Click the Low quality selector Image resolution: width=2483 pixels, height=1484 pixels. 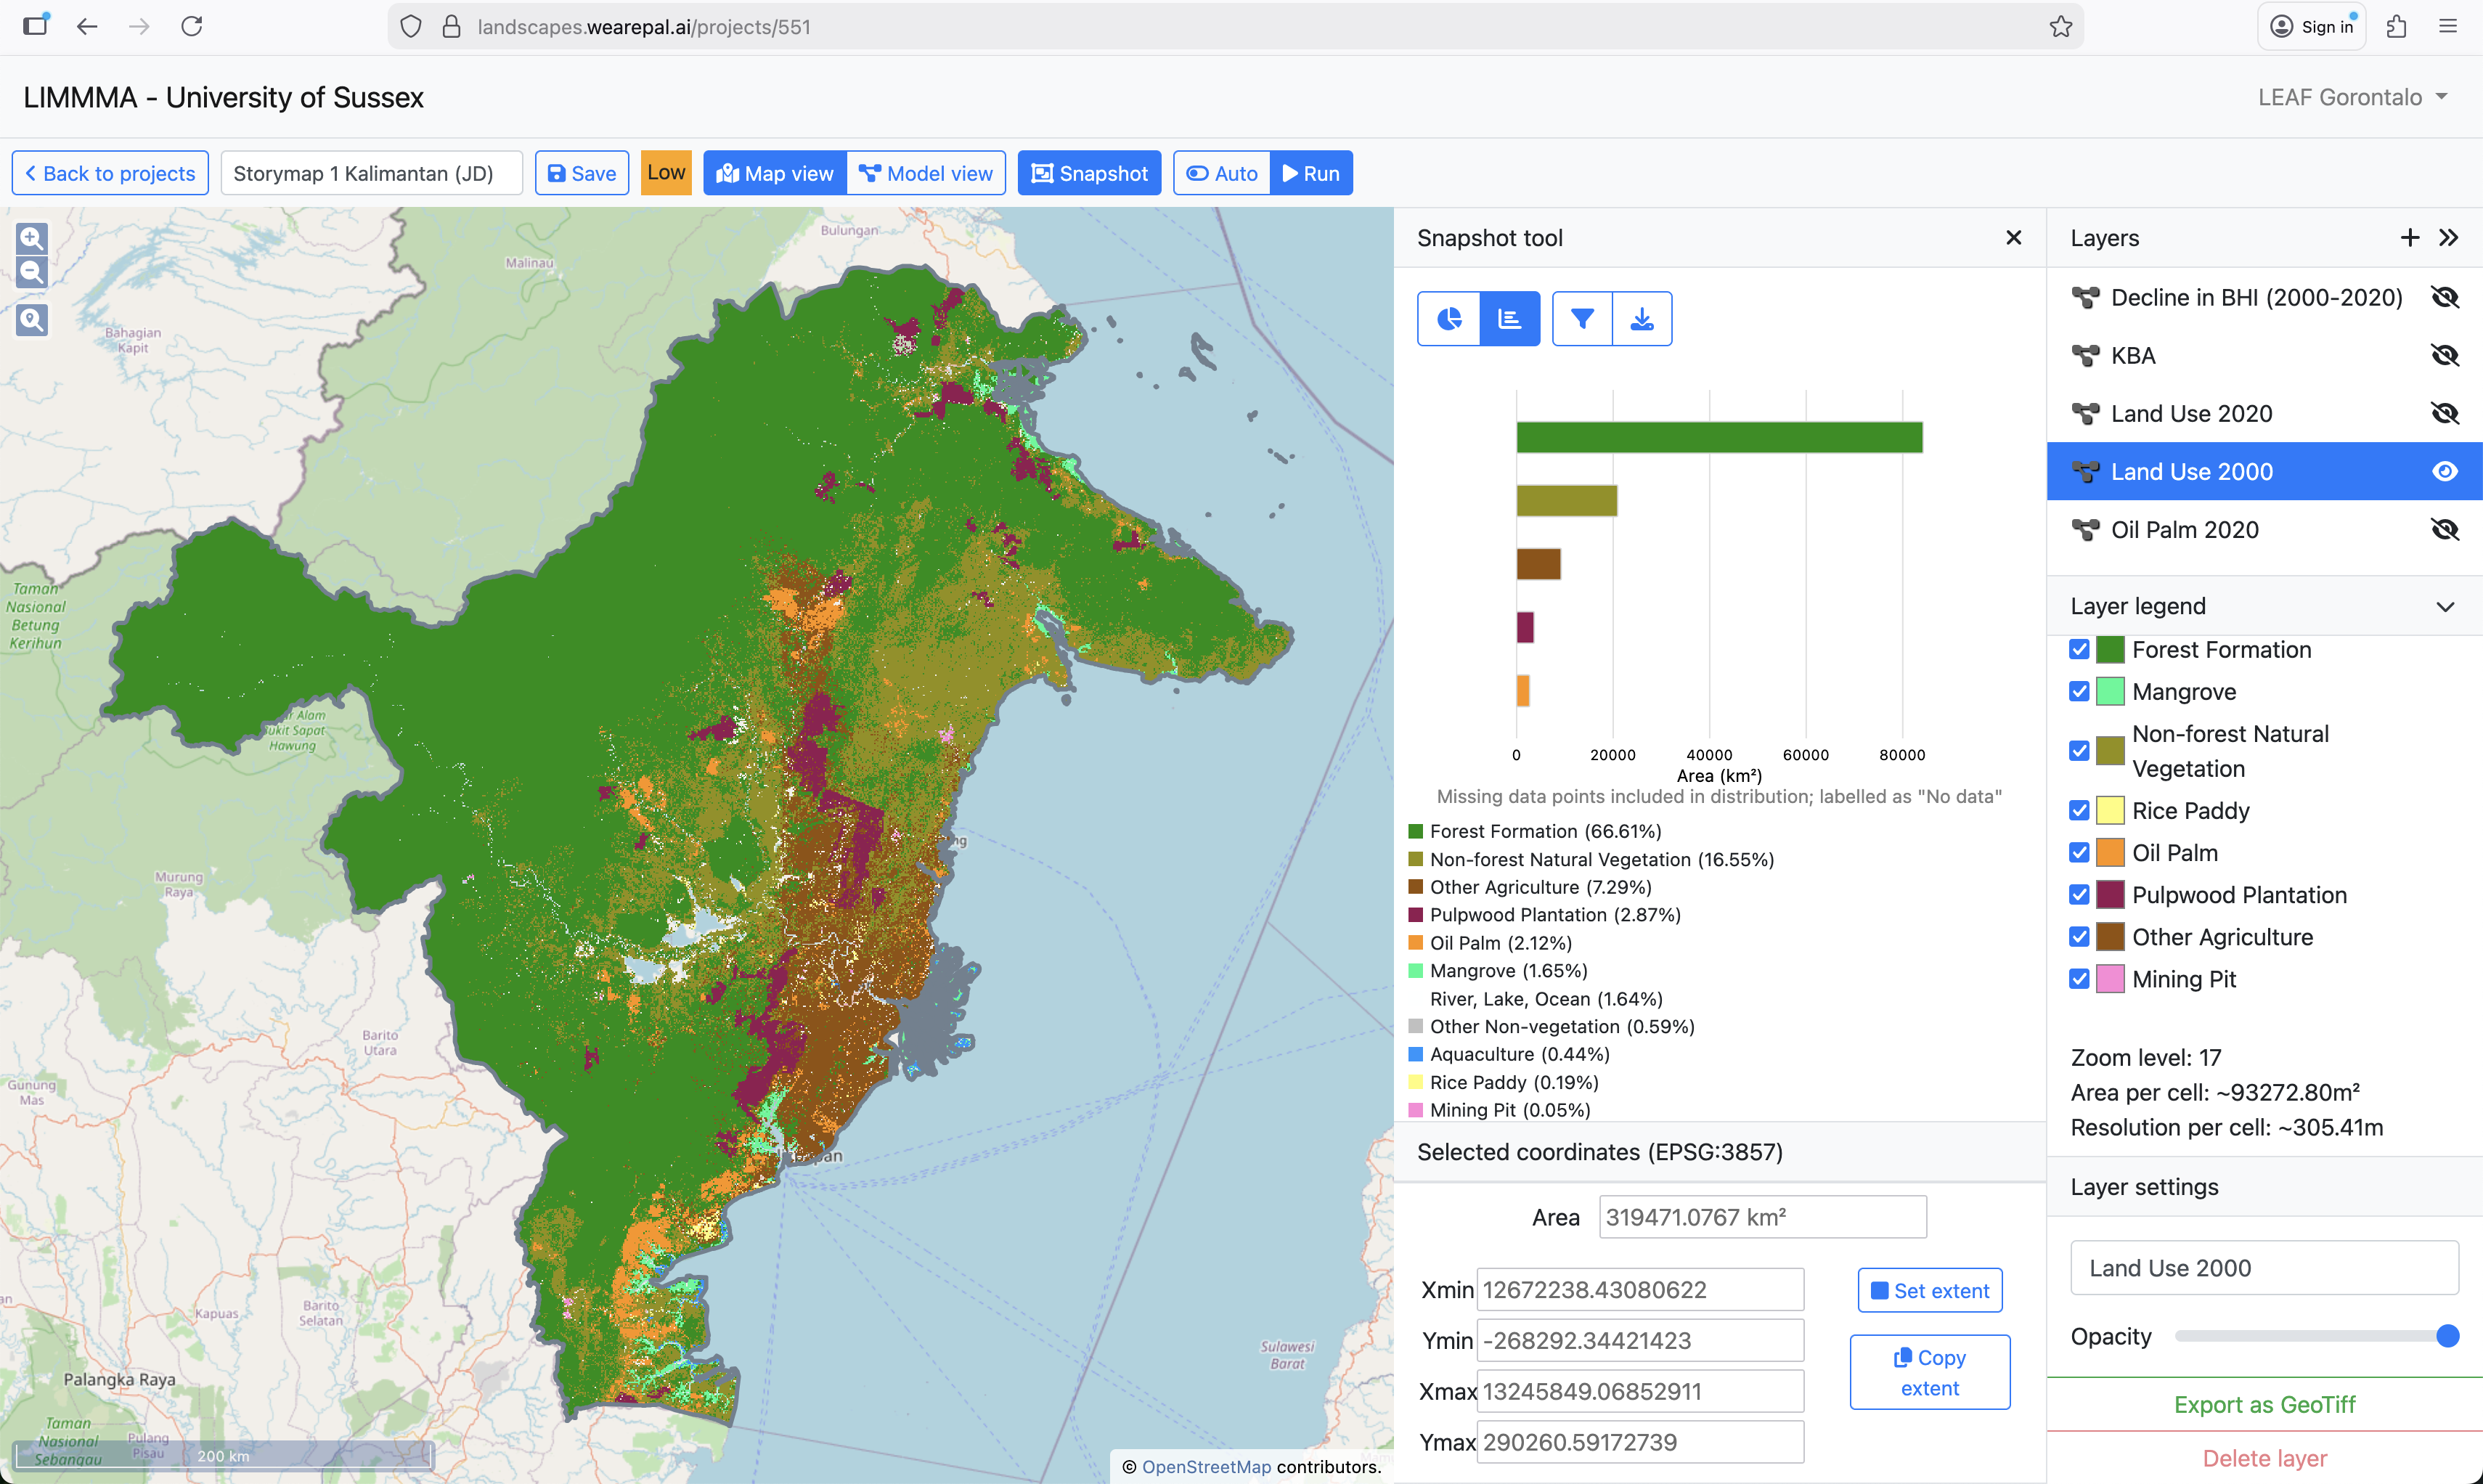666,172
